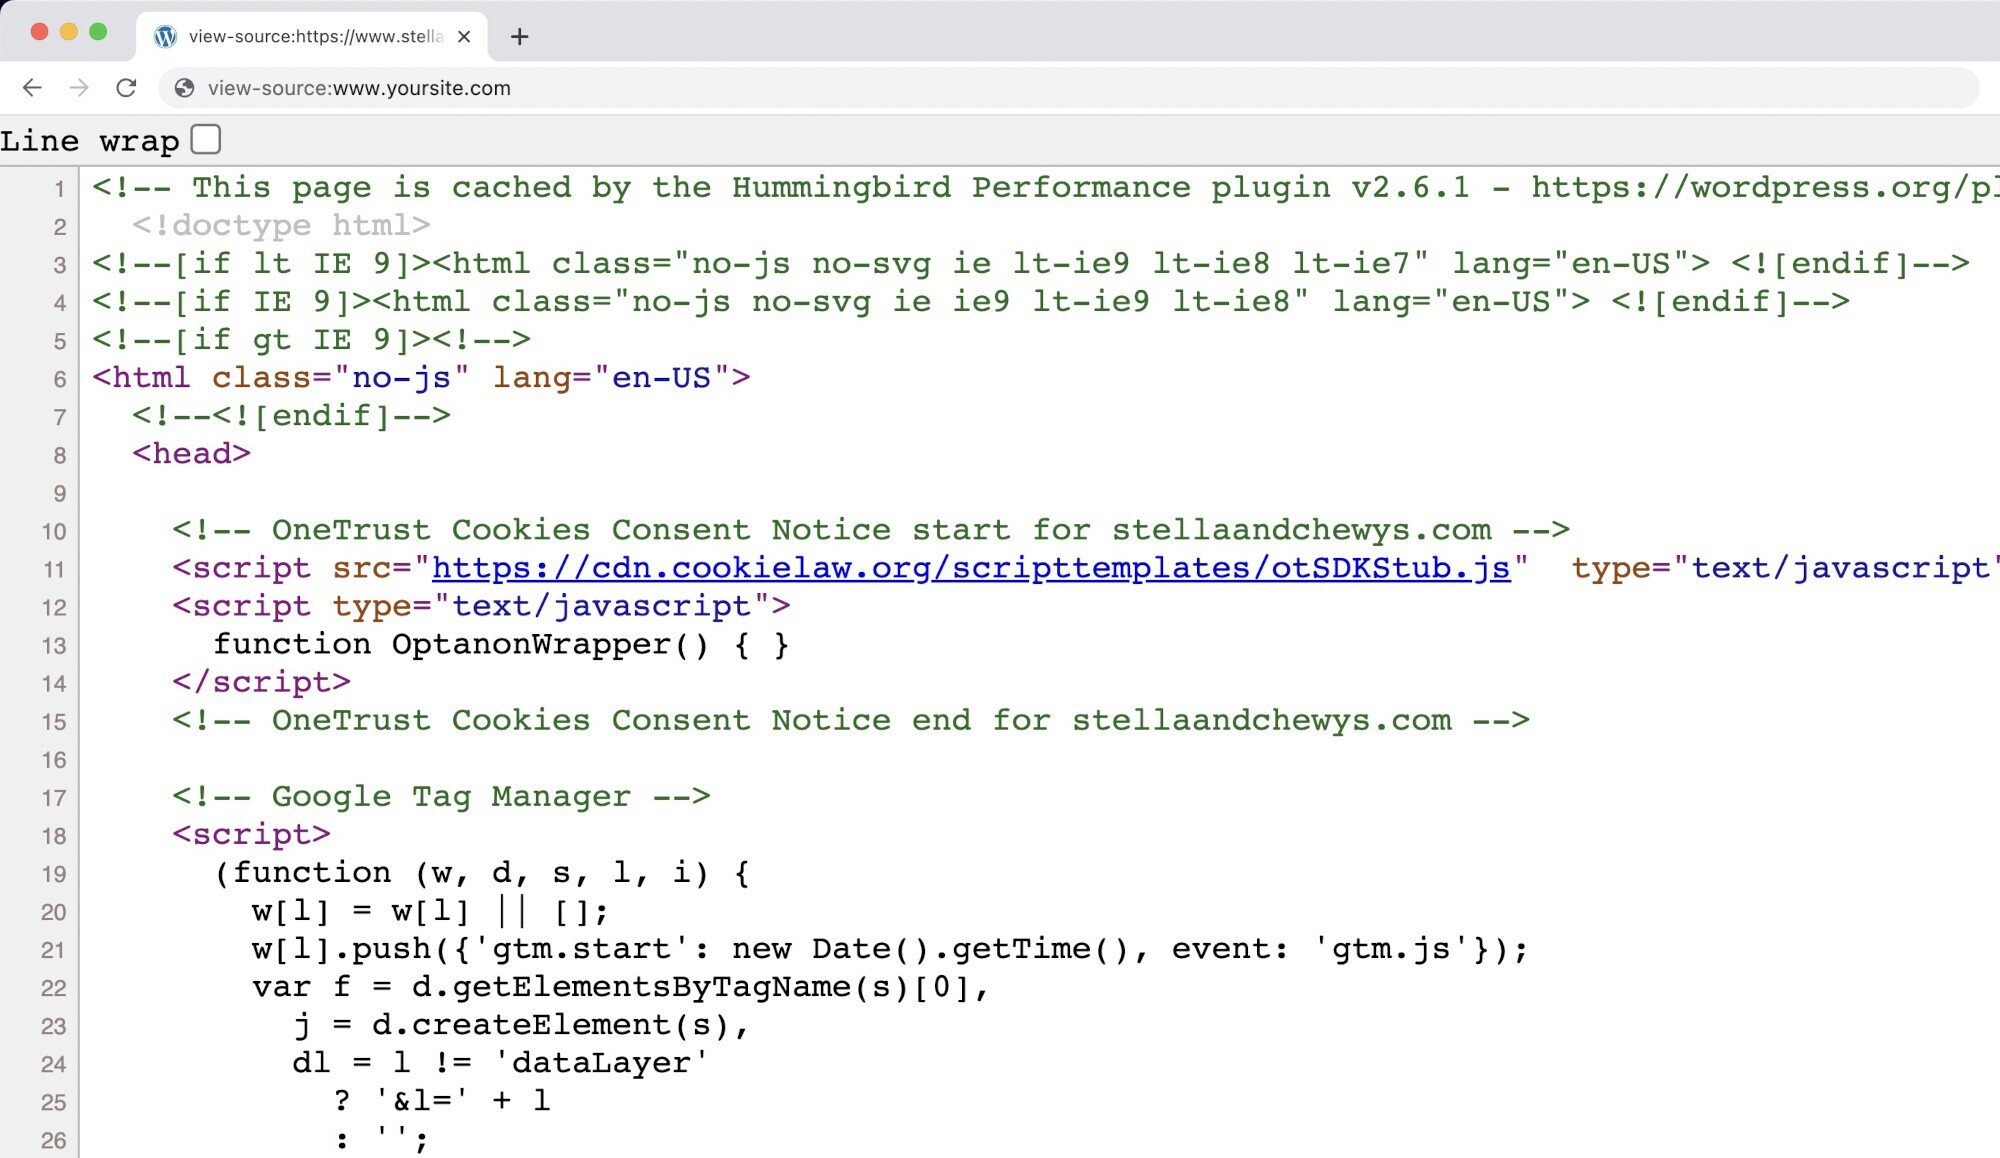2000x1158 pixels.
Task: Click the browser back arrow
Action: 32,88
